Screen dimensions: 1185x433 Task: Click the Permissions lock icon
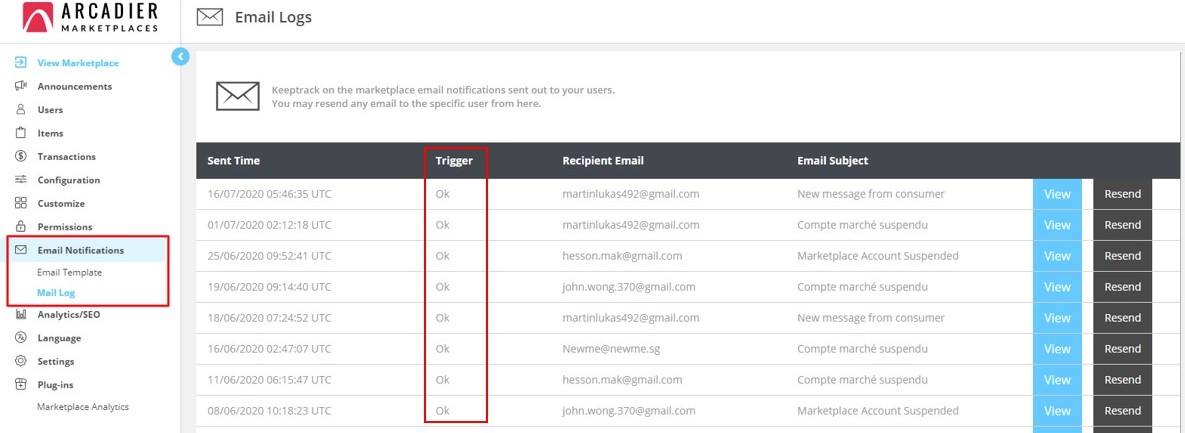click(21, 227)
